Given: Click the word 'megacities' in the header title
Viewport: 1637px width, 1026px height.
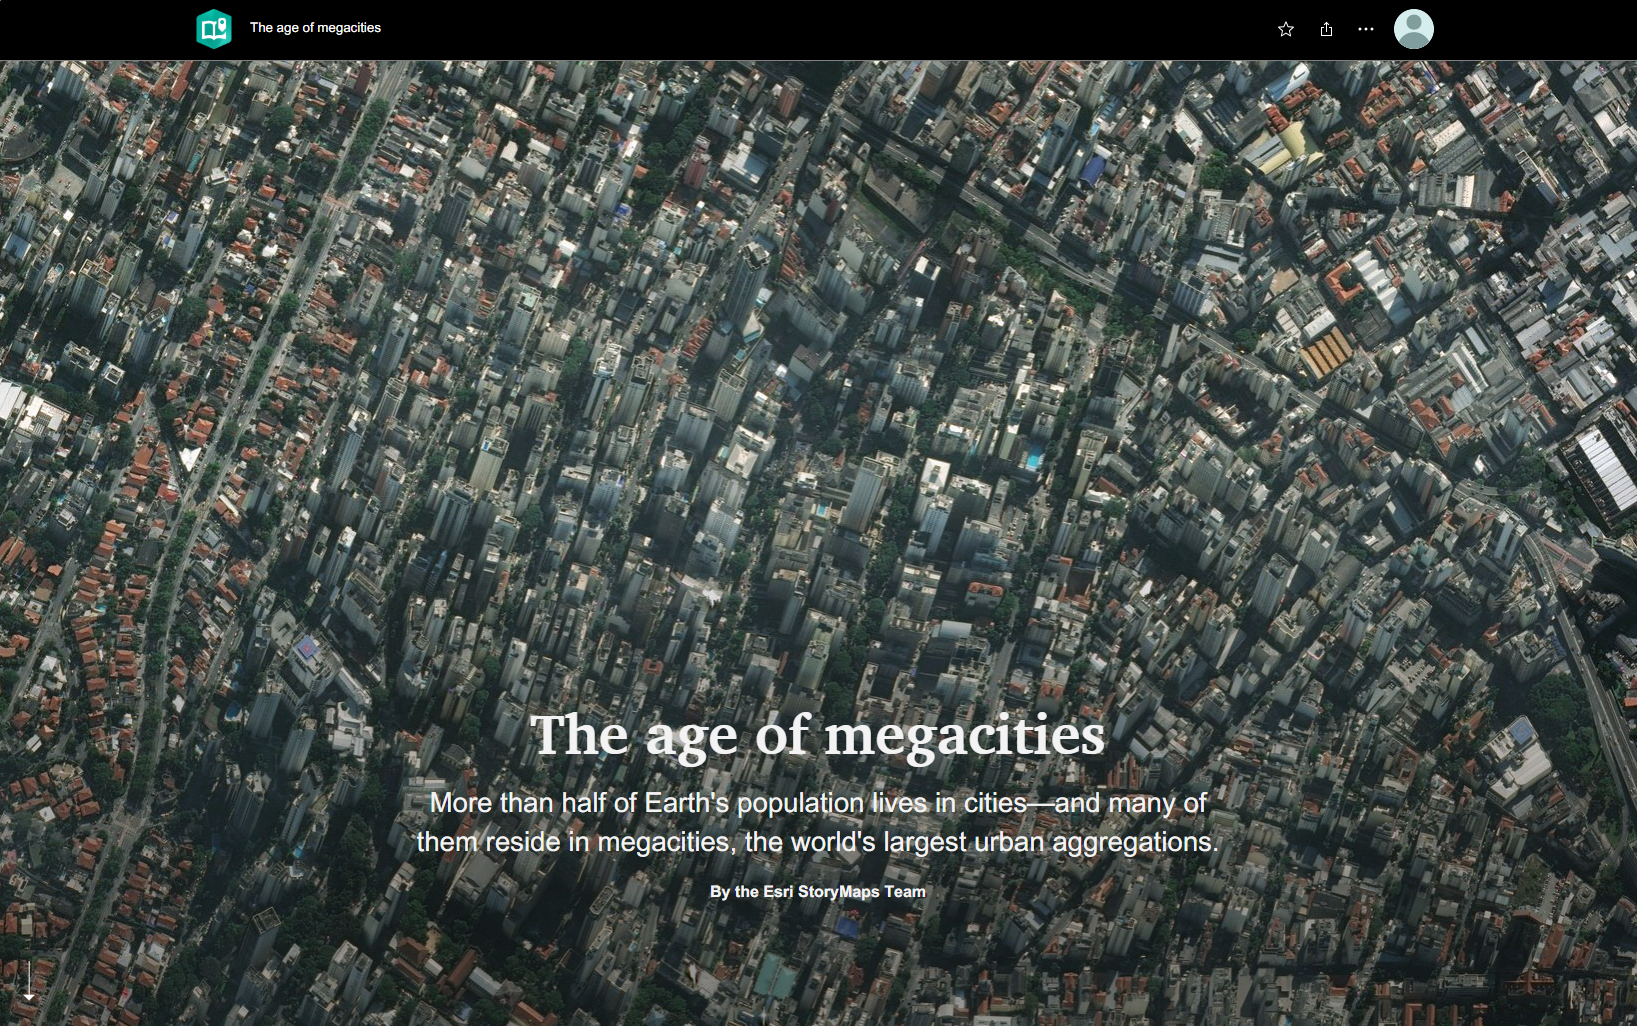Looking at the screenshot, I should click(x=349, y=28).
